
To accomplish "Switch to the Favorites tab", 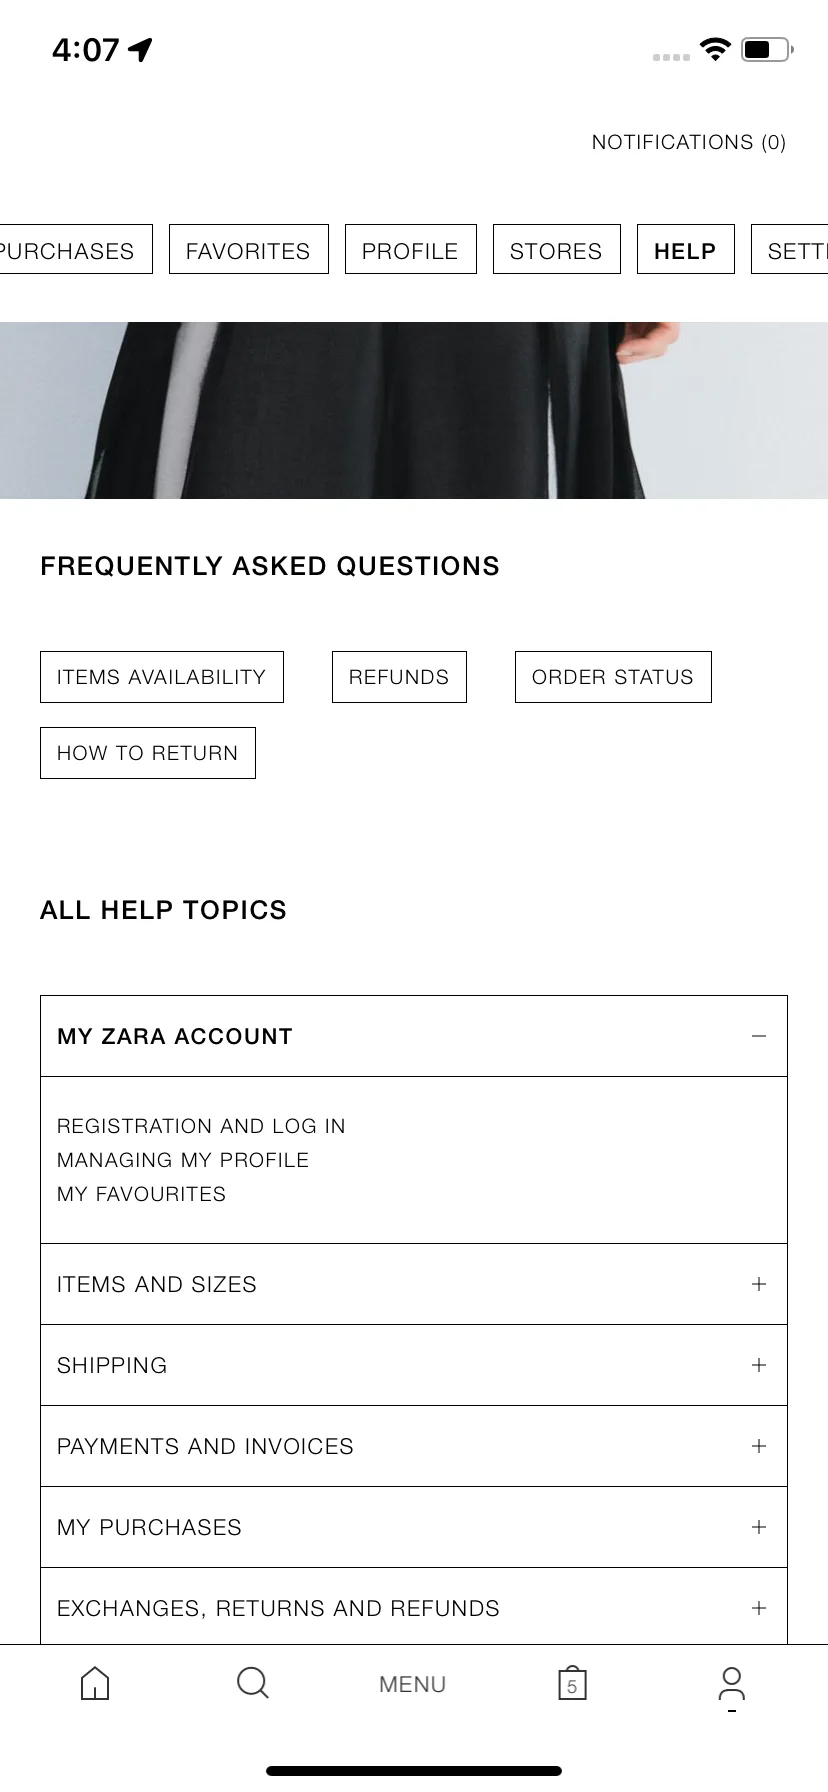I will click(x=249, y=250).
